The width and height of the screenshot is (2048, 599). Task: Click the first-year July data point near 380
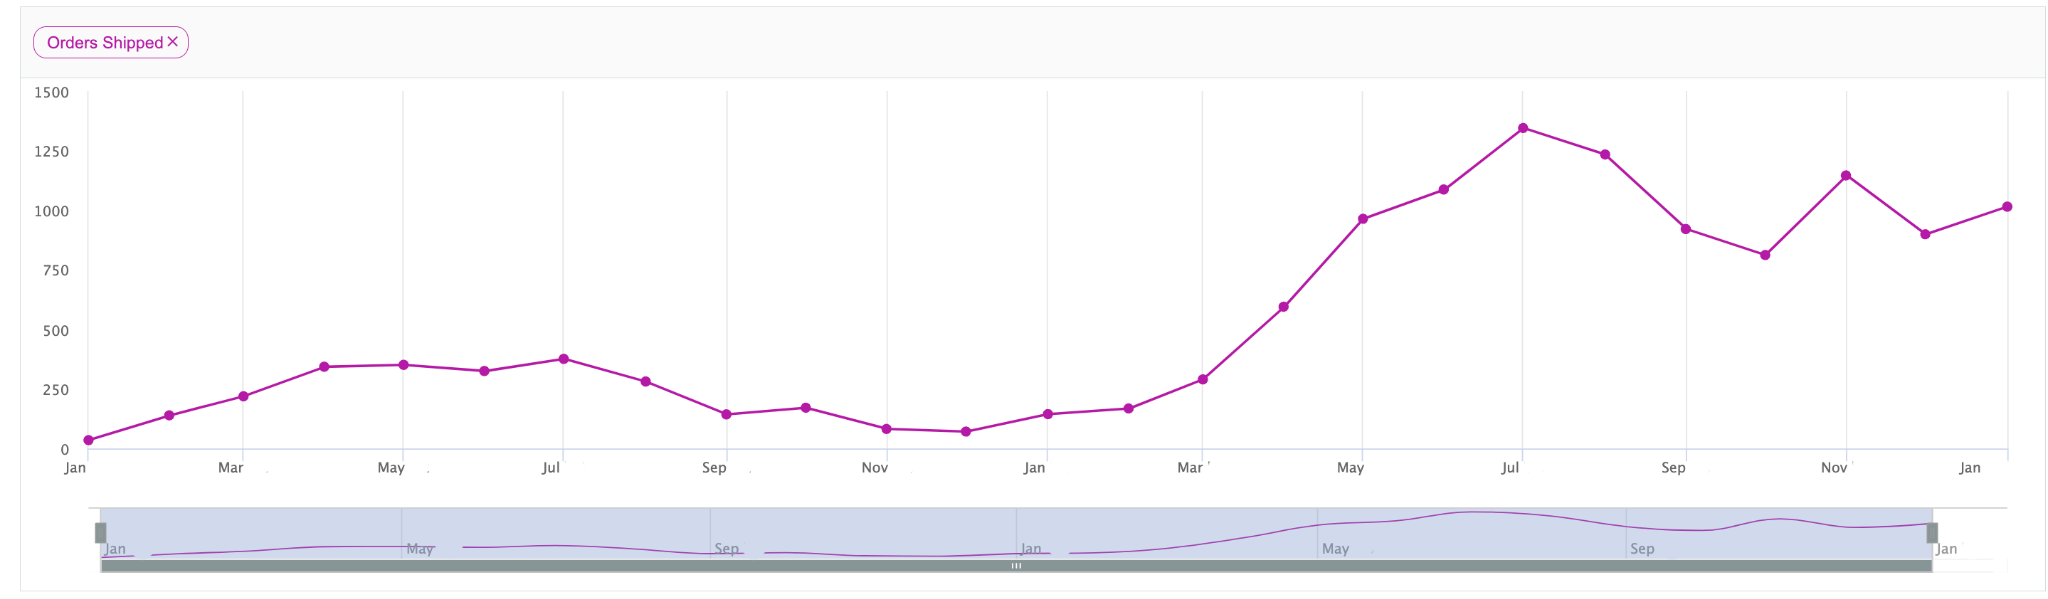[x=564, y=359]
